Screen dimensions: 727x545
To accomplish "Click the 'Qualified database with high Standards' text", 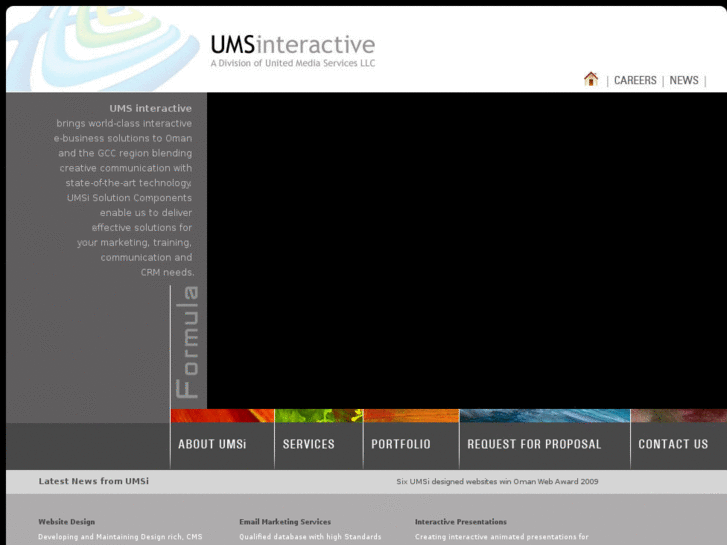I will (310, 537).
